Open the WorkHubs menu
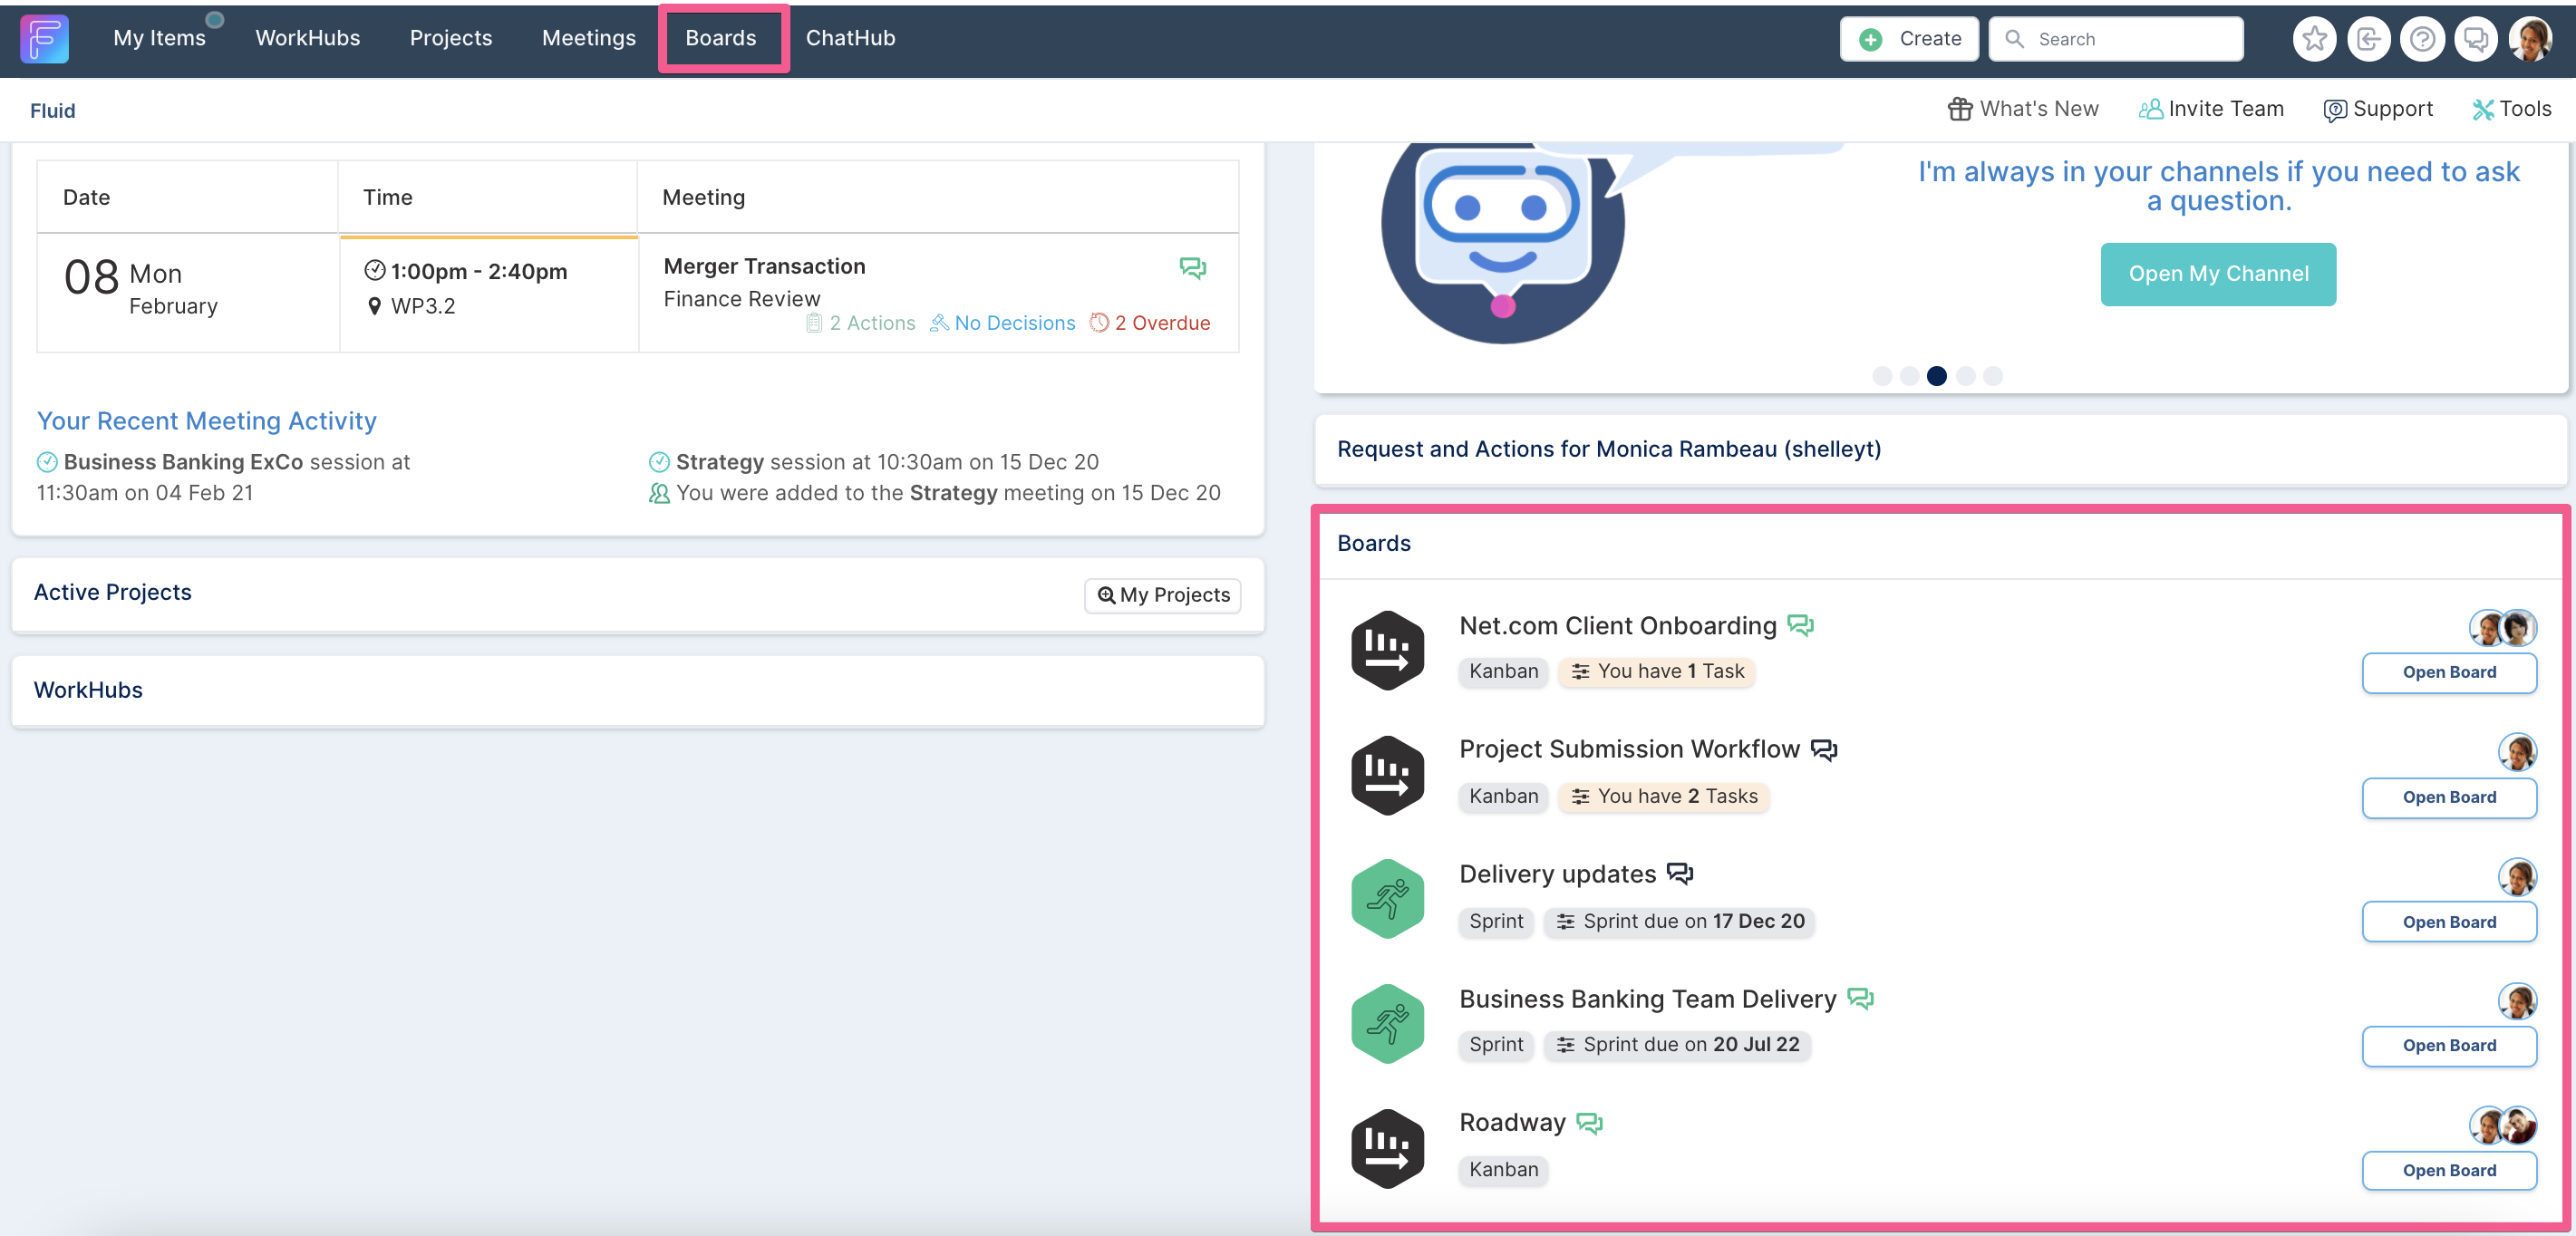This screenshot has width=2576, height=1236. coord(308,38)
